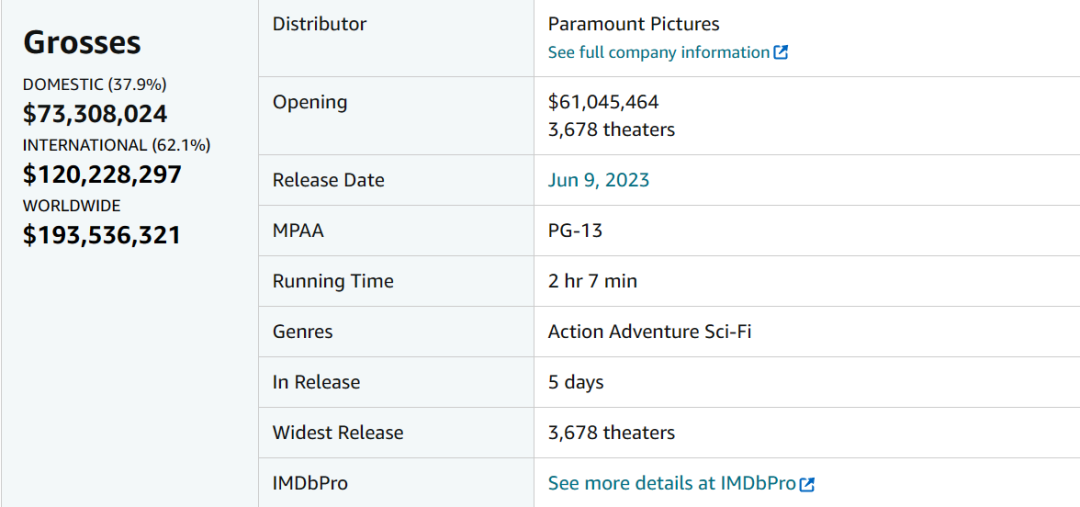1080x507 pixels.
Task: Click the PG-13 MPAA rating value
Action: 575,231
